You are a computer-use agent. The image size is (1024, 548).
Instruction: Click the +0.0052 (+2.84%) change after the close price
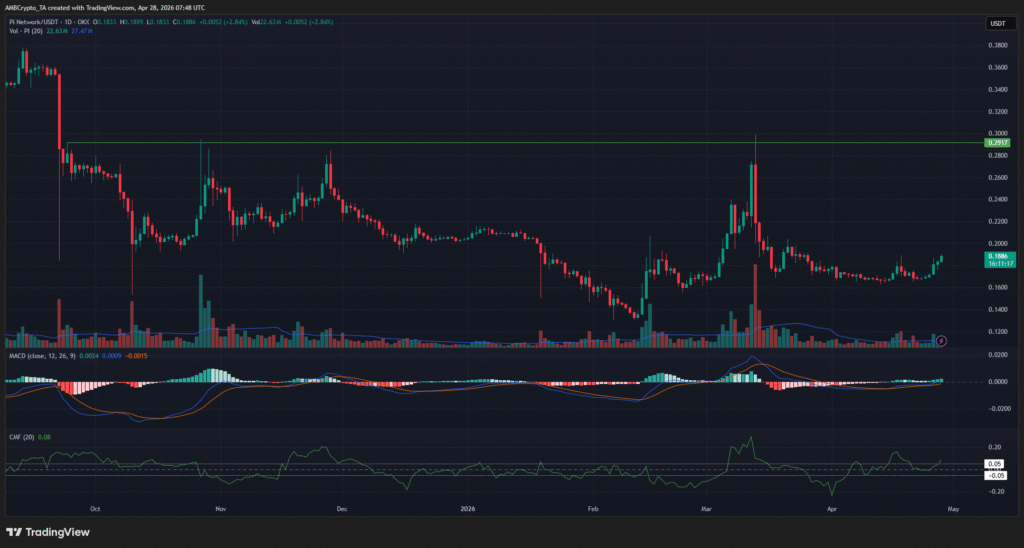(225, 22)
